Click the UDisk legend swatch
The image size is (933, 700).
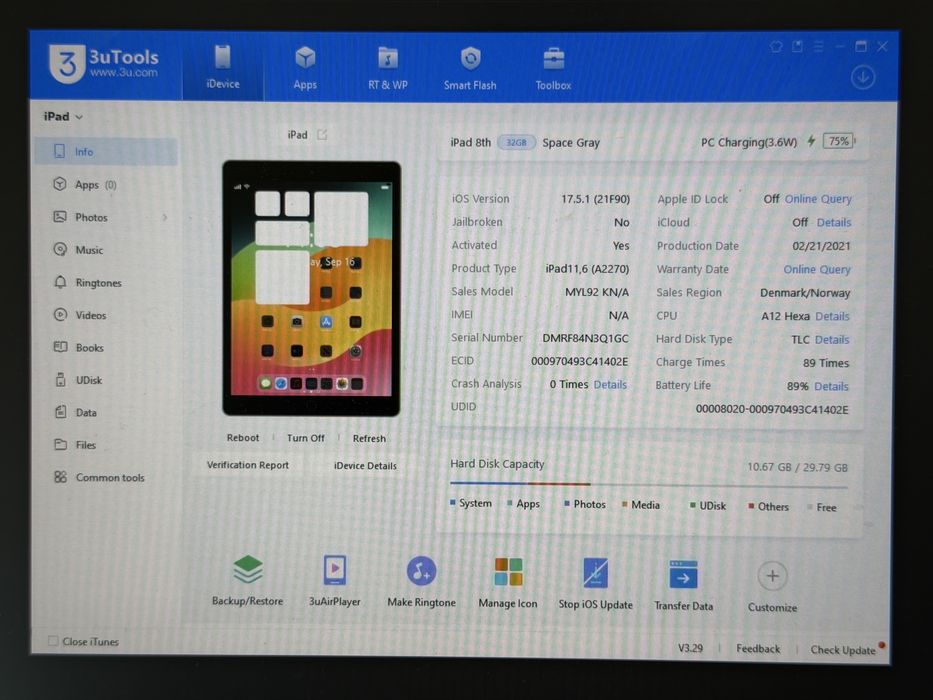(x=693, y=505)
